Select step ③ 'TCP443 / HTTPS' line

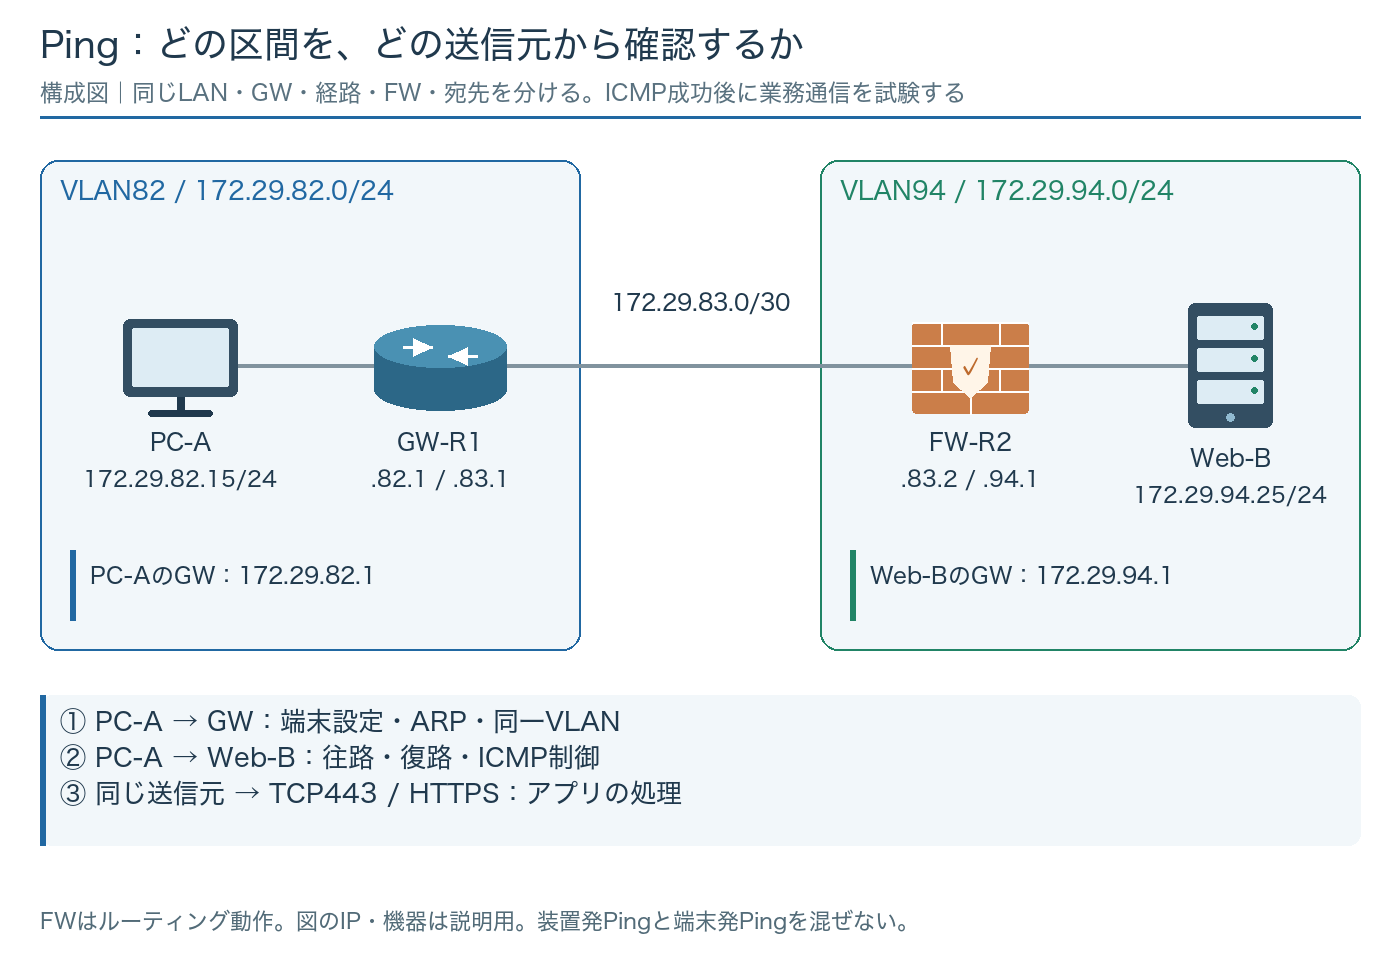coord(371,793)
